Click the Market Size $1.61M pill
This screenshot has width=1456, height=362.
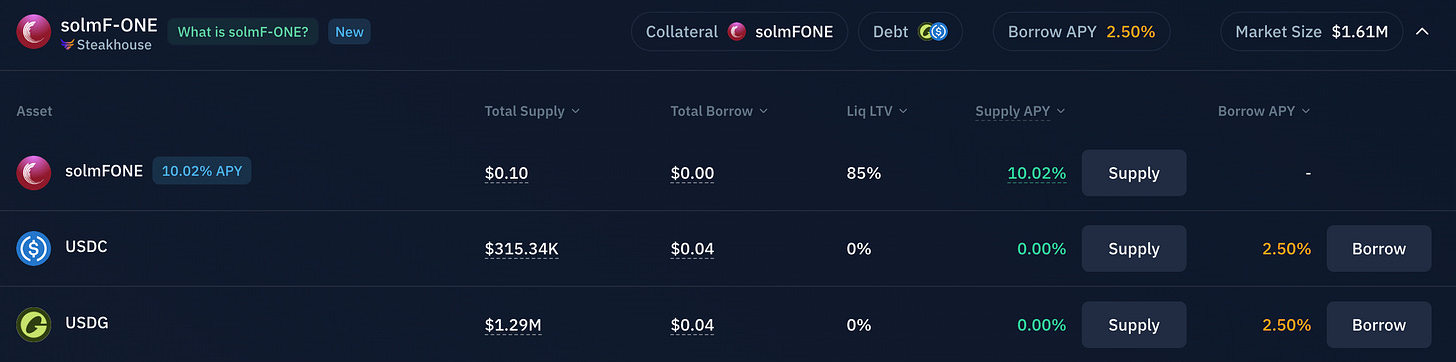tap(1312, 32)
